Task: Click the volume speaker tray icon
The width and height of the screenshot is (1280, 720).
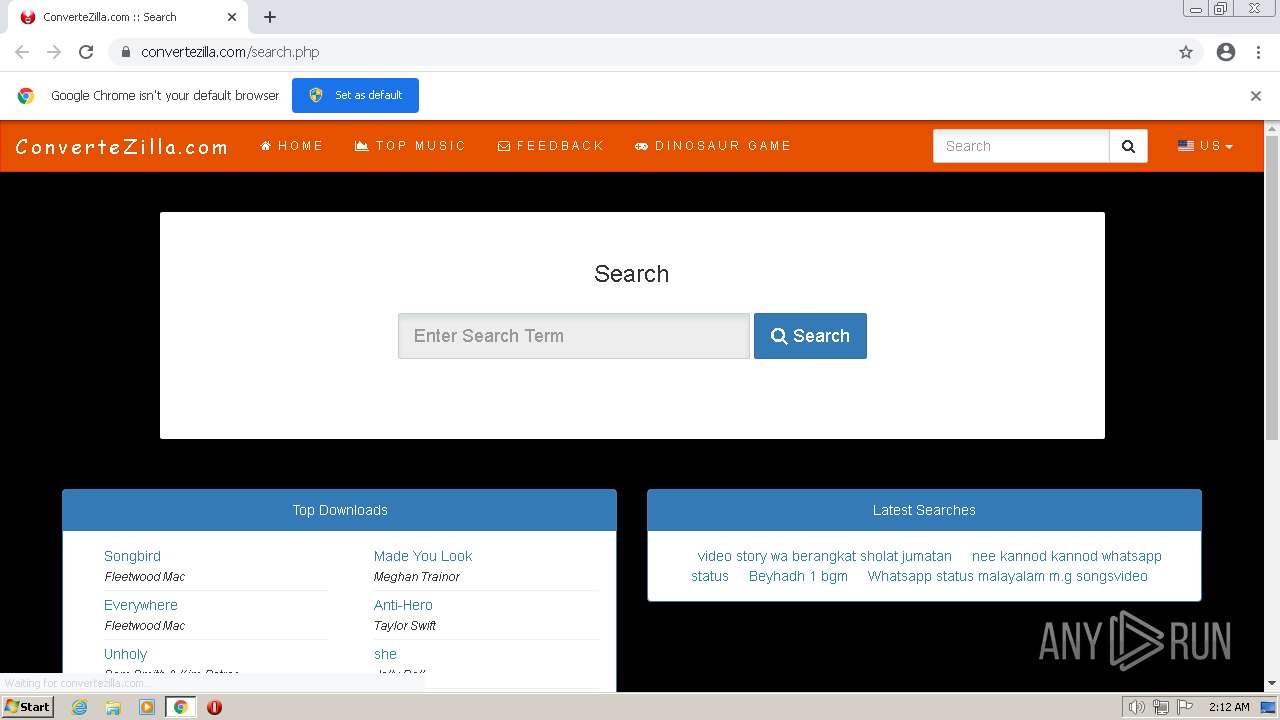Action: click(x=1137, y=707)
